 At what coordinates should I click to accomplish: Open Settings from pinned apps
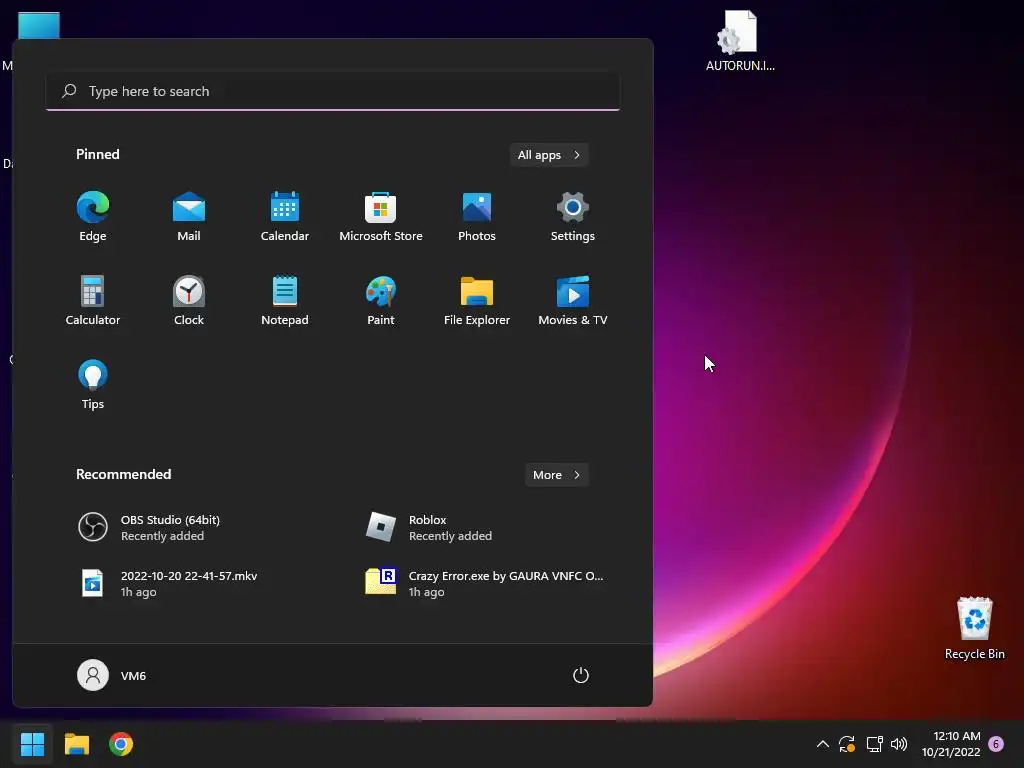pos(573,217)
